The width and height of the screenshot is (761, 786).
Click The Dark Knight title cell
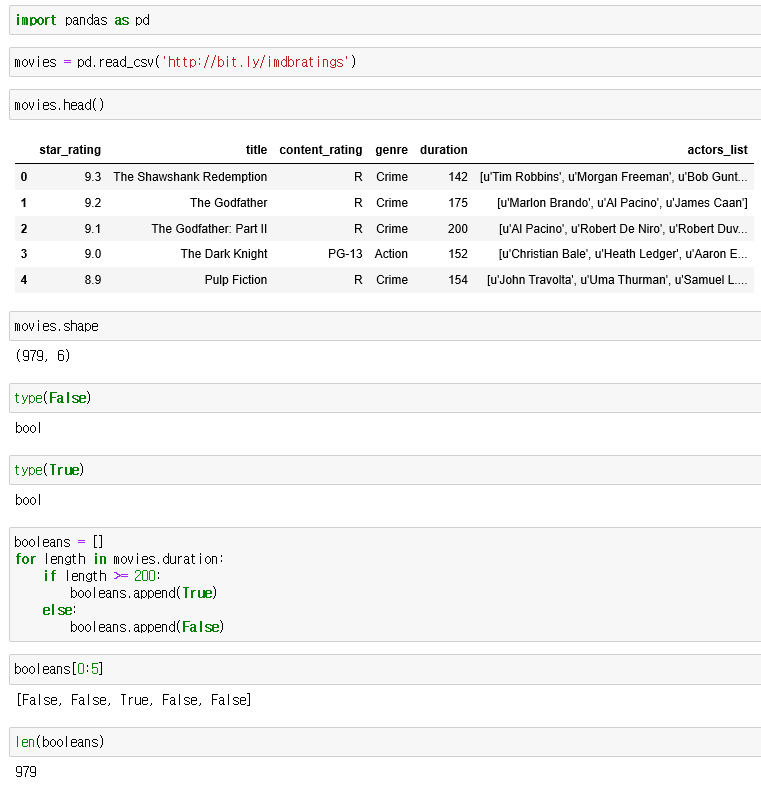coord(223,254)
